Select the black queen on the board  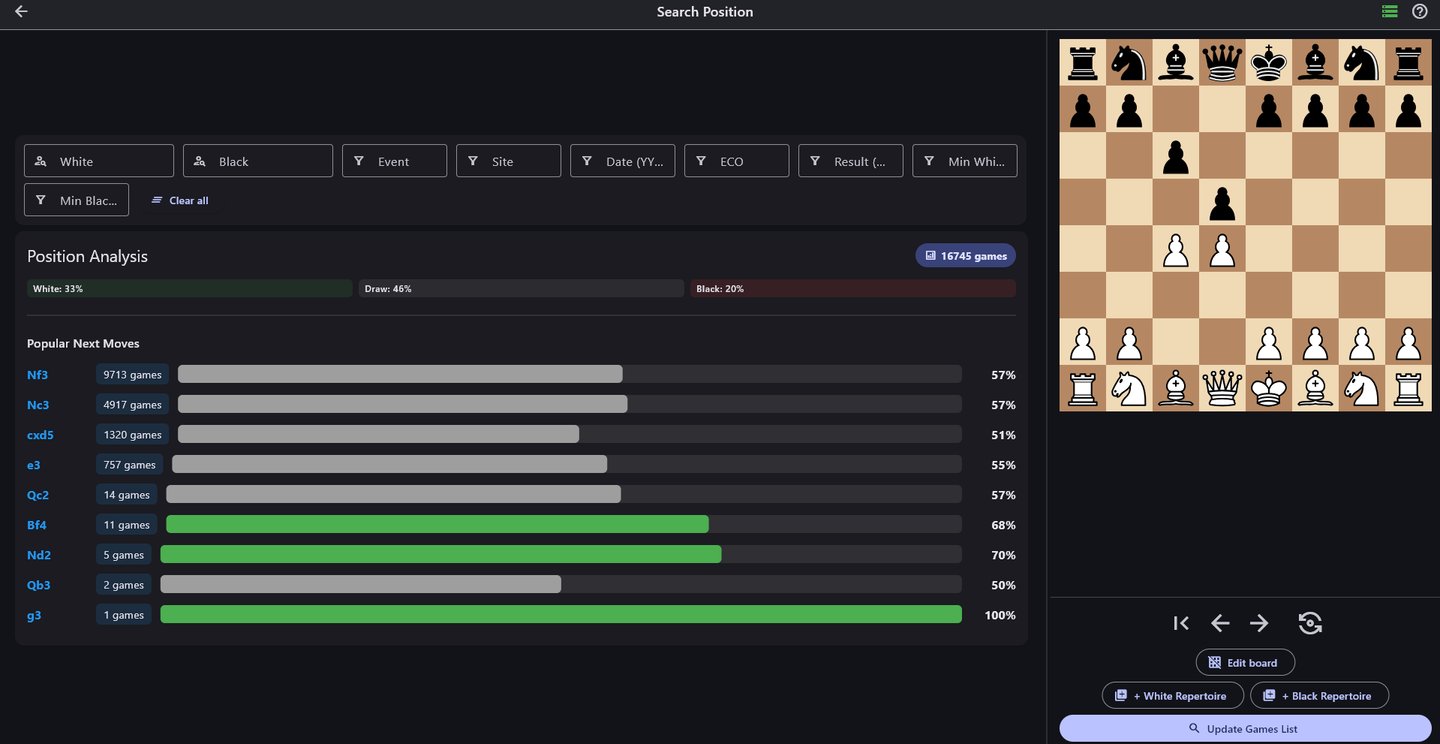tap(1222, 63)
